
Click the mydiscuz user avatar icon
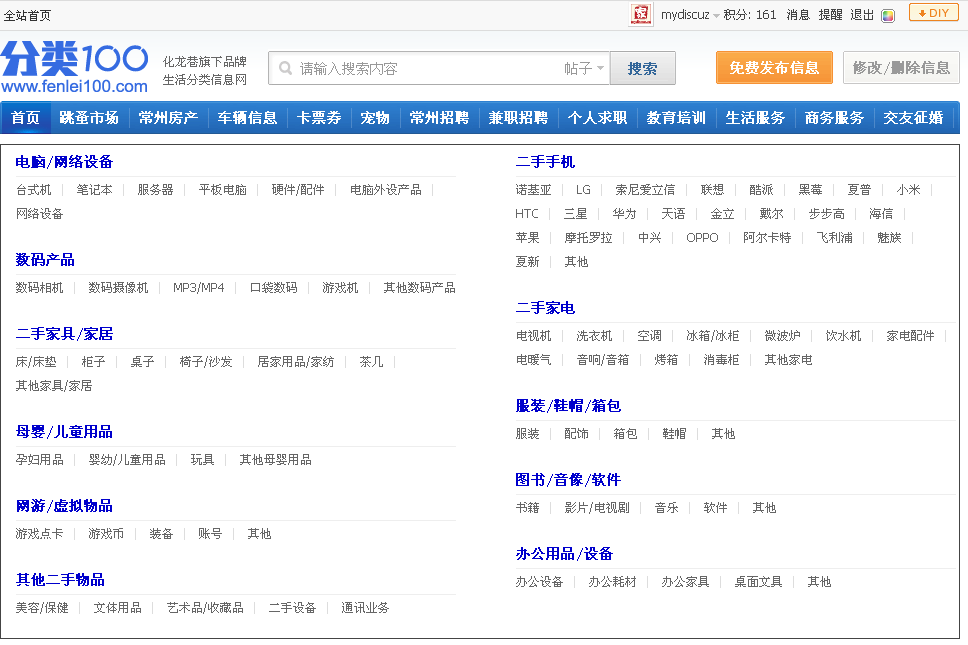[641, 14]
